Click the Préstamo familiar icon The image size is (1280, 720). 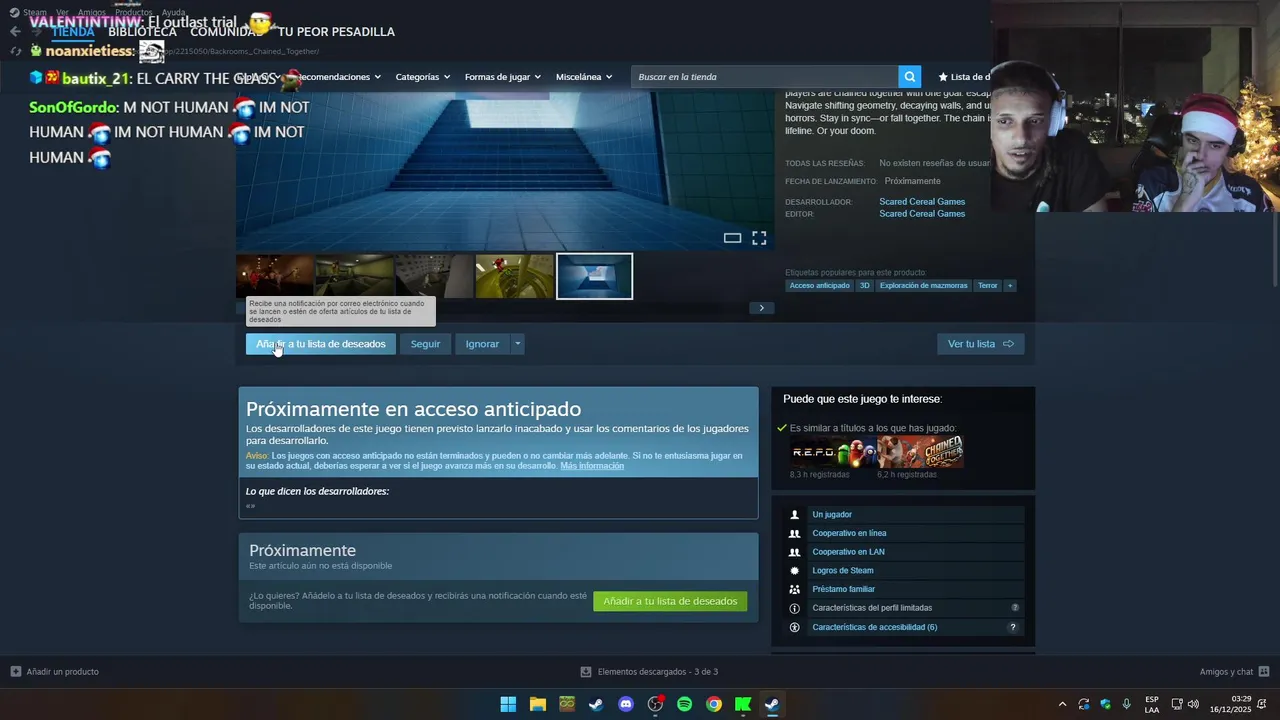[795, 590]
